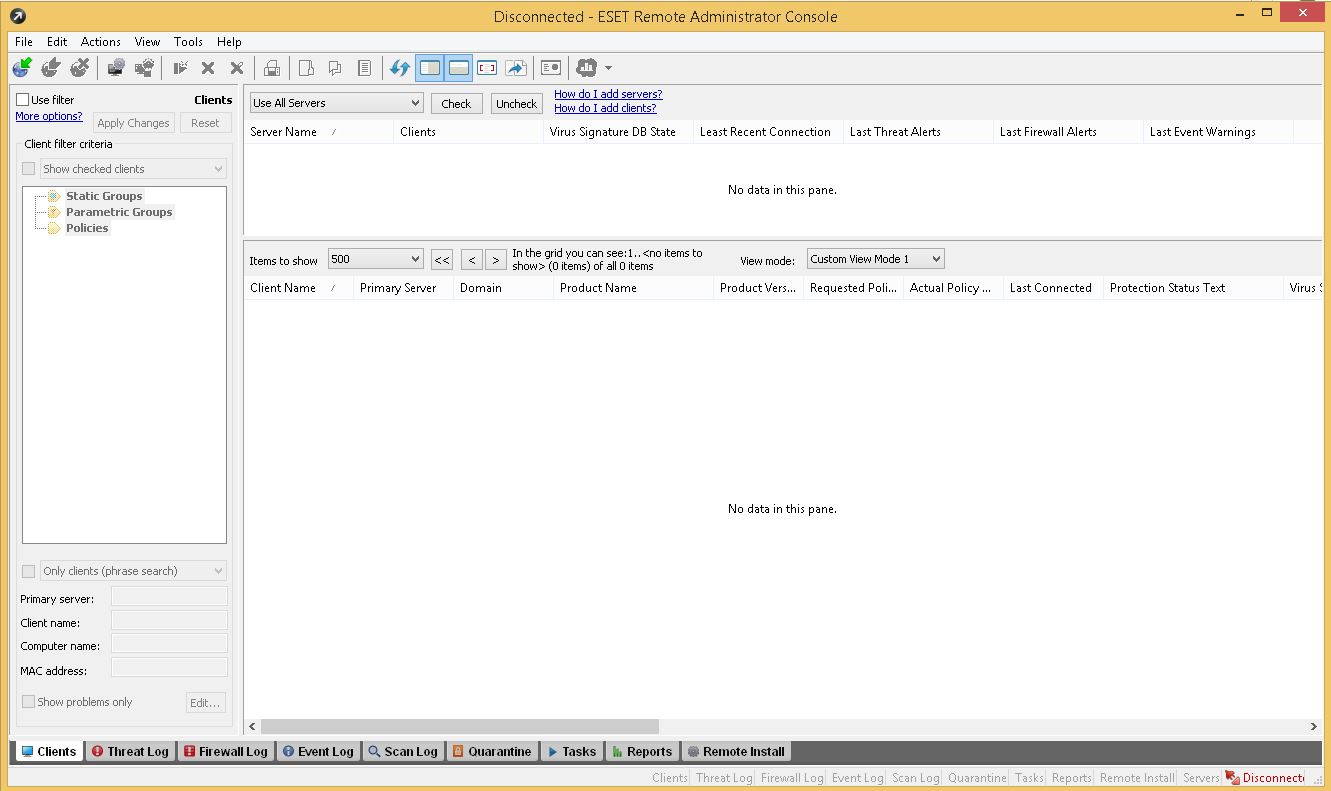This screenshot has height=791, width=1331.
Task: Switch to the Reports tab
Action: [x=642, y=751]
